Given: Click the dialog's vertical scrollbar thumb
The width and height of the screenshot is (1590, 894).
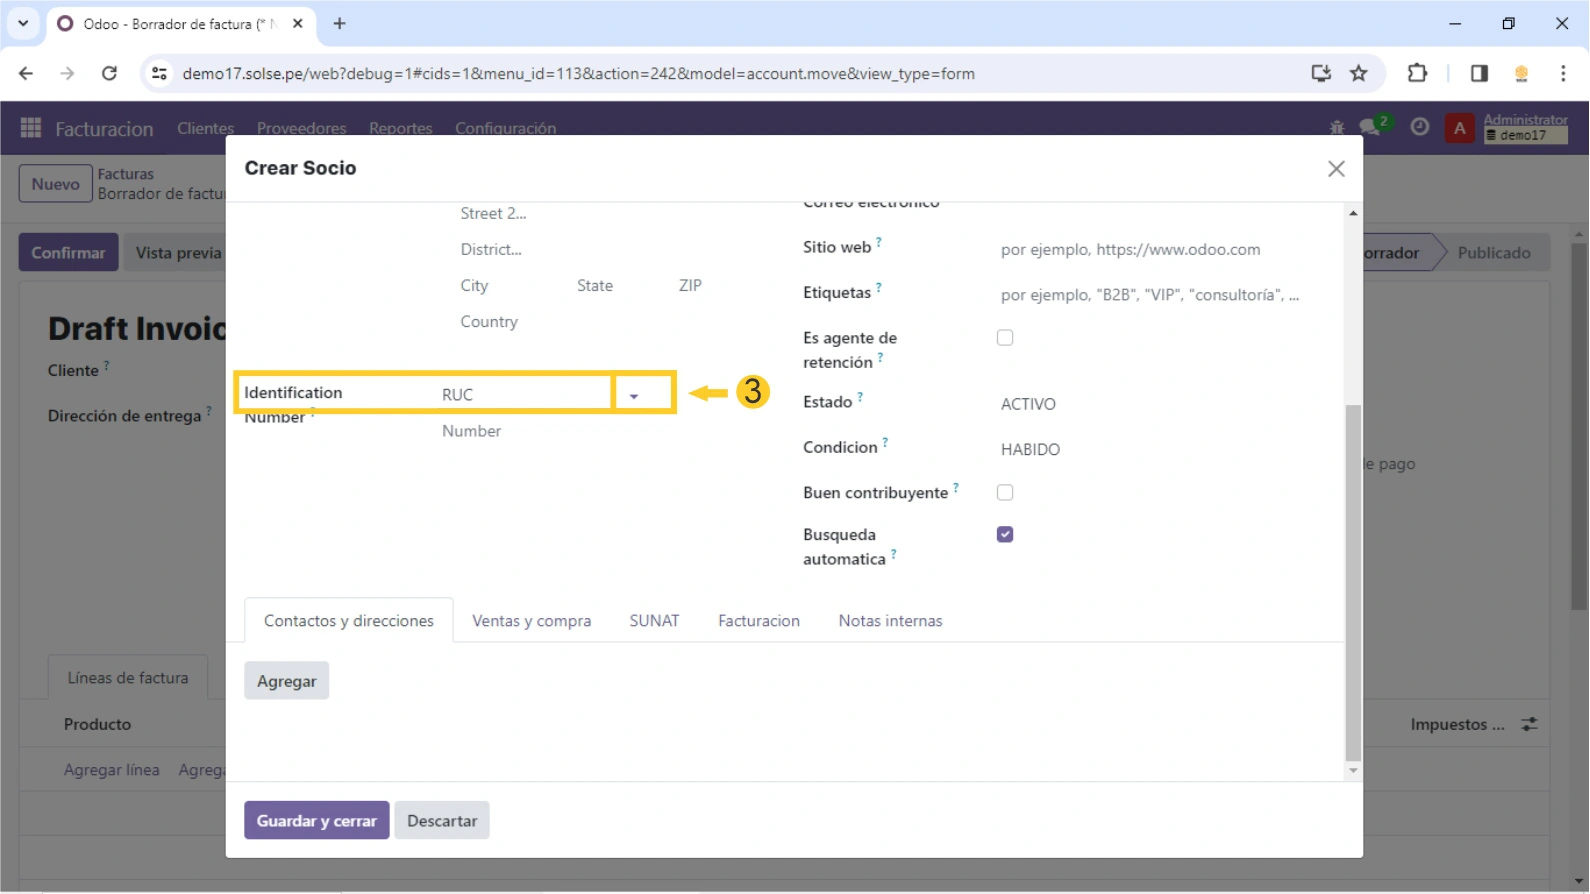Looking at the screenshot, I should pyautogui.click(x=1353, y=580).
